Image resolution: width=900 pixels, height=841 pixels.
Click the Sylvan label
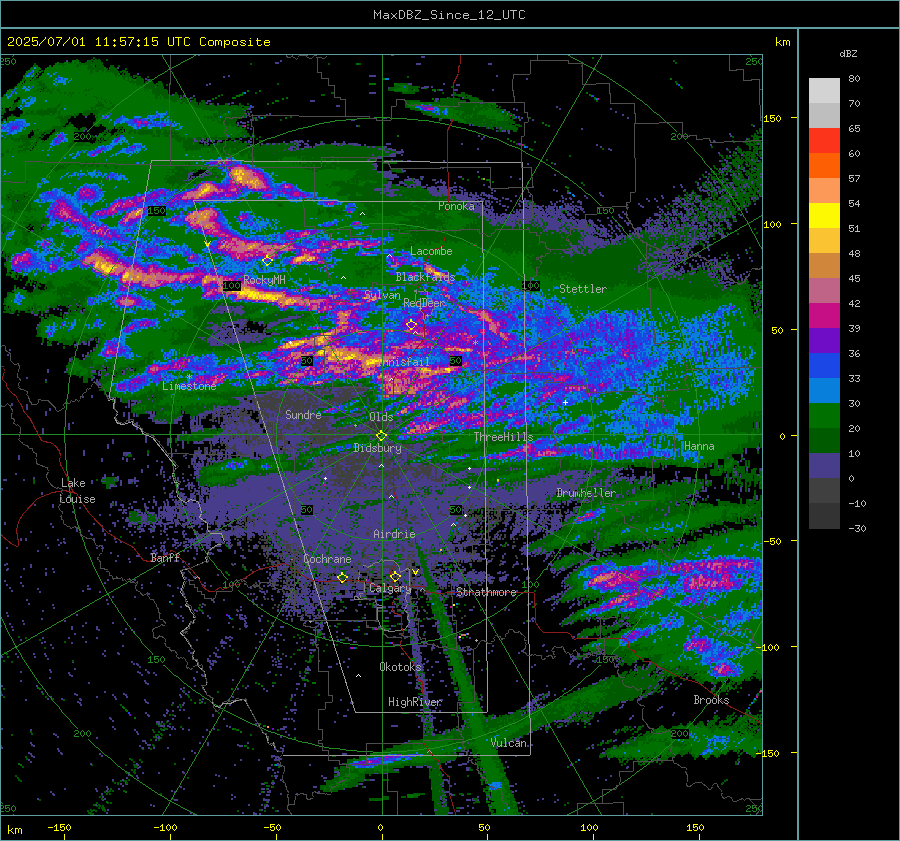coord(382,295)
